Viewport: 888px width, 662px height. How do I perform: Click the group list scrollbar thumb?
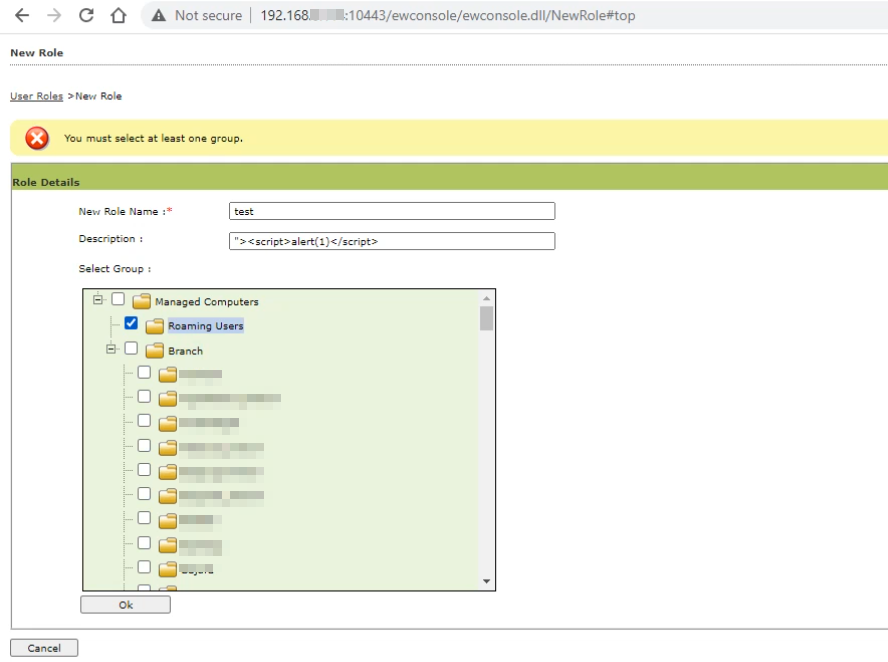tap(486, 318)
